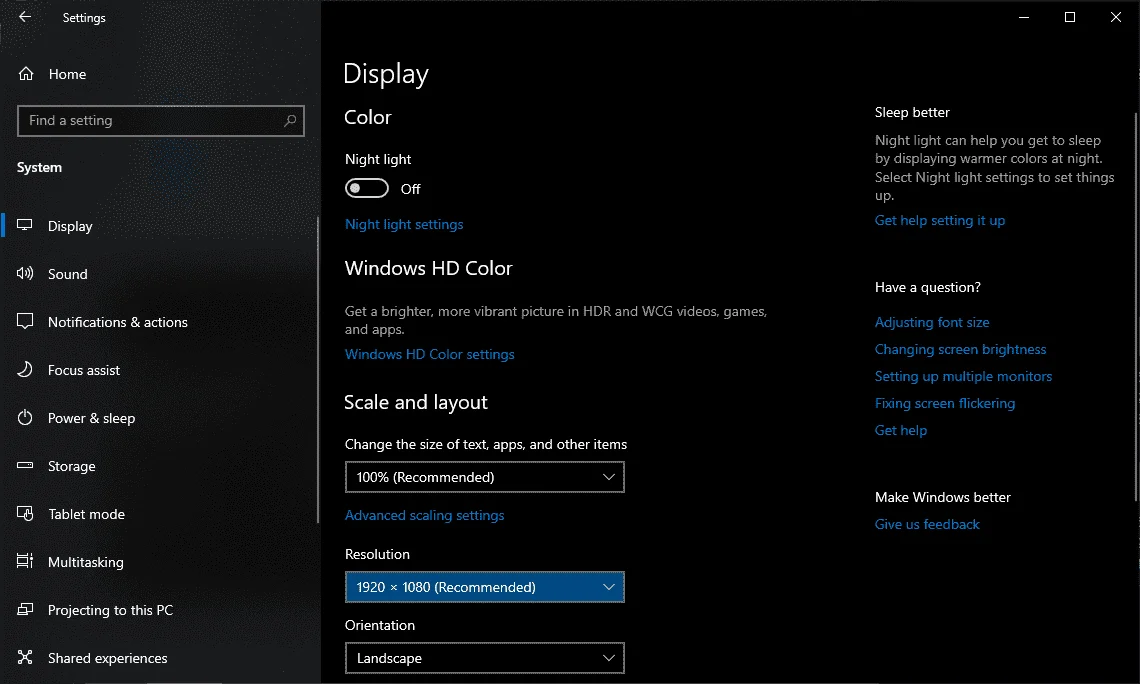The image size is (1140, 684).
Task: Open Windows HD Color settings link
Action: [x=430, y=354]
